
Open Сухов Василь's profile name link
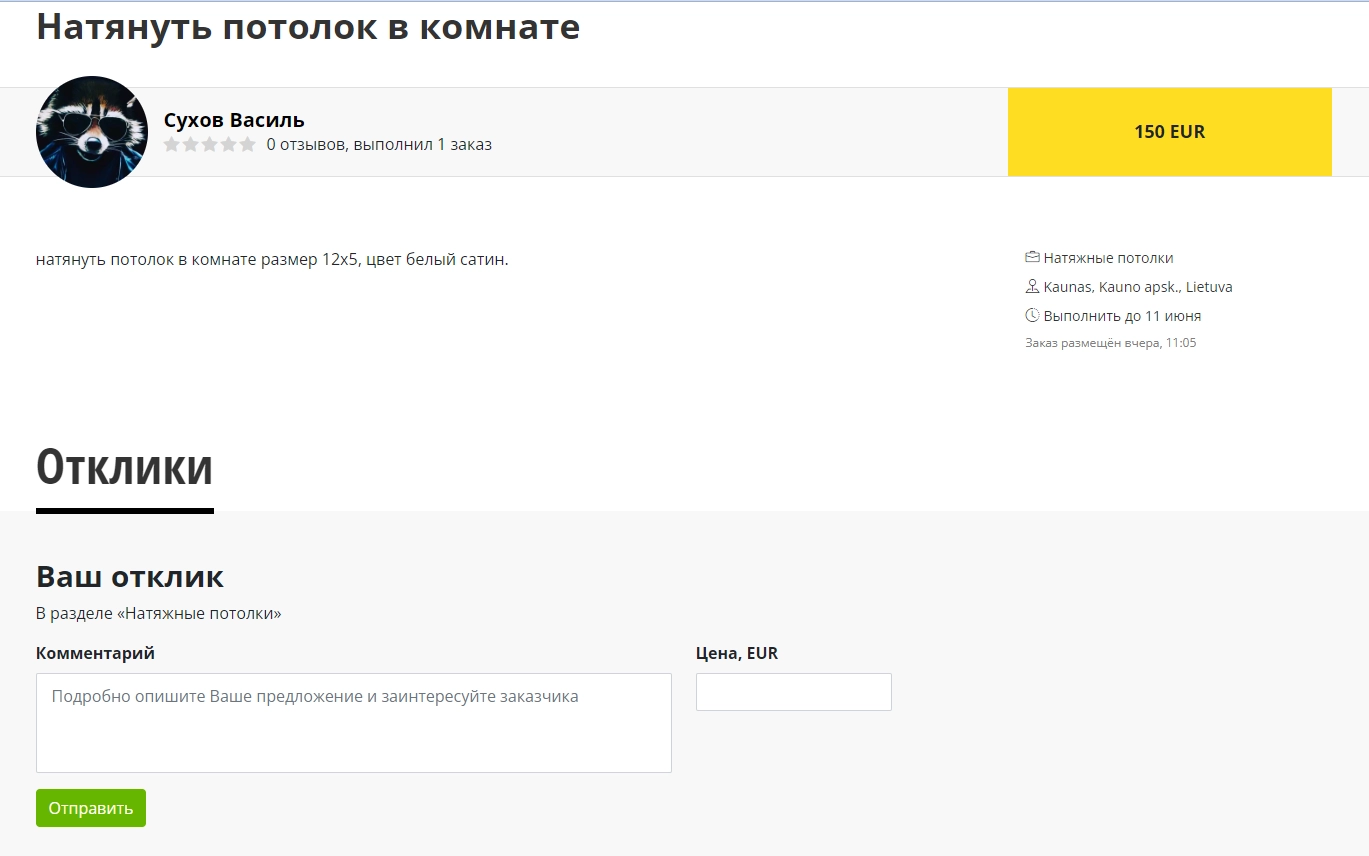tap(234, 120)
